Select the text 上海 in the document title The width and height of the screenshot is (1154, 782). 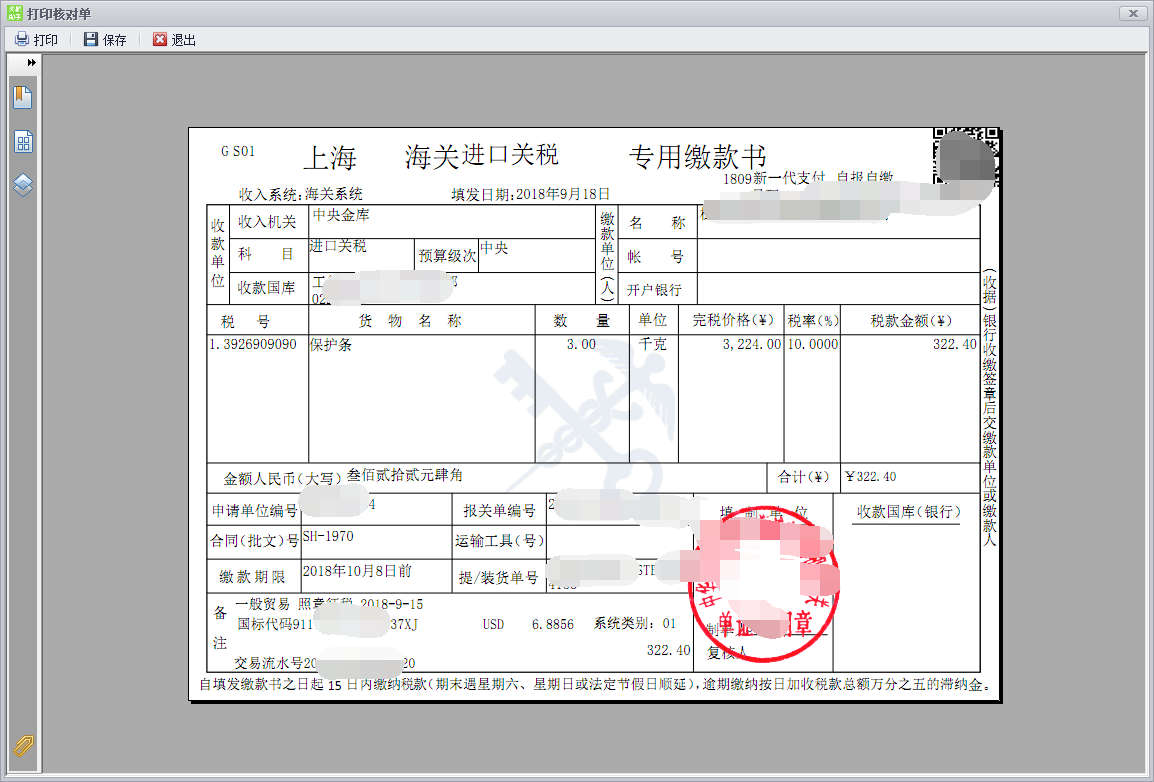click(330, 157)
